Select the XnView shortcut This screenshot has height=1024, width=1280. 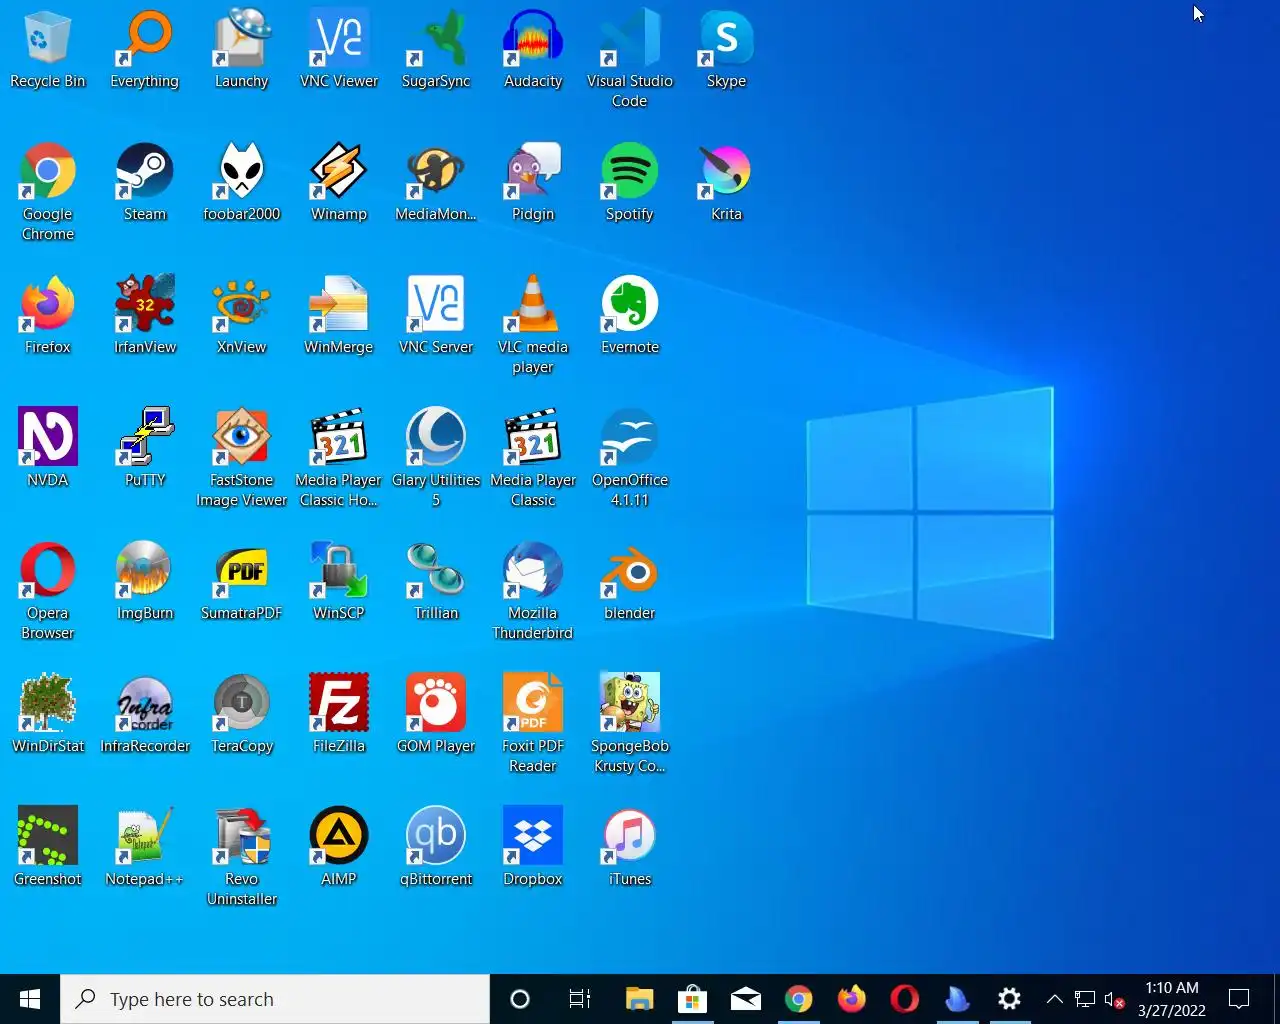point(241,316)
